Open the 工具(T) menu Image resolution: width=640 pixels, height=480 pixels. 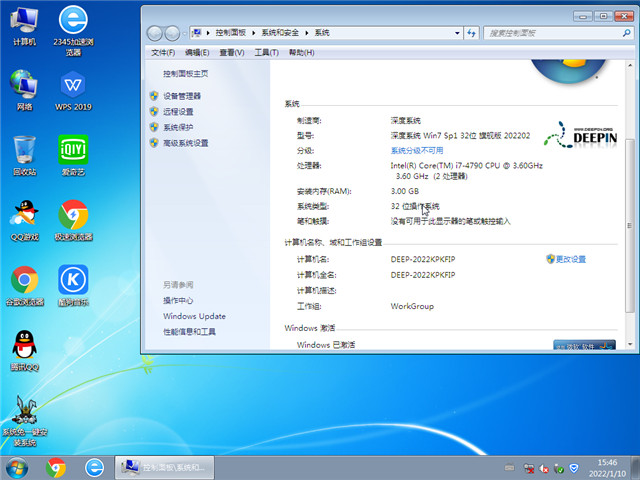[266, 52]
